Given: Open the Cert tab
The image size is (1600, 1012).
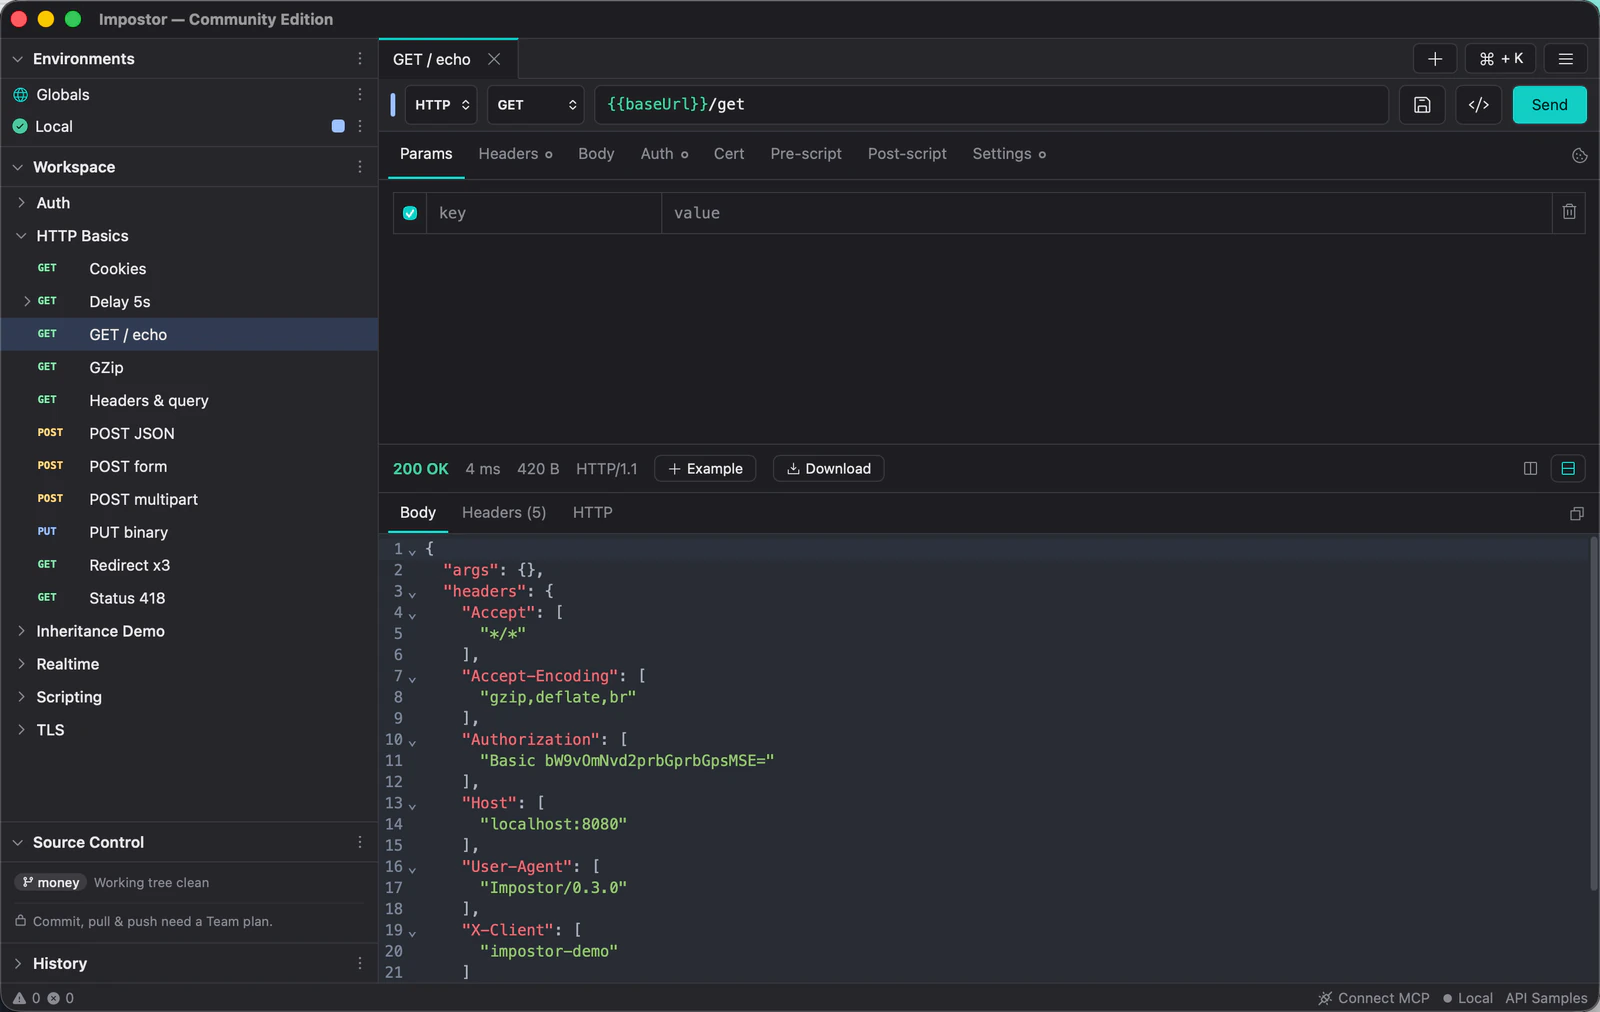Looking at the screenshot, I should (729, 154).
